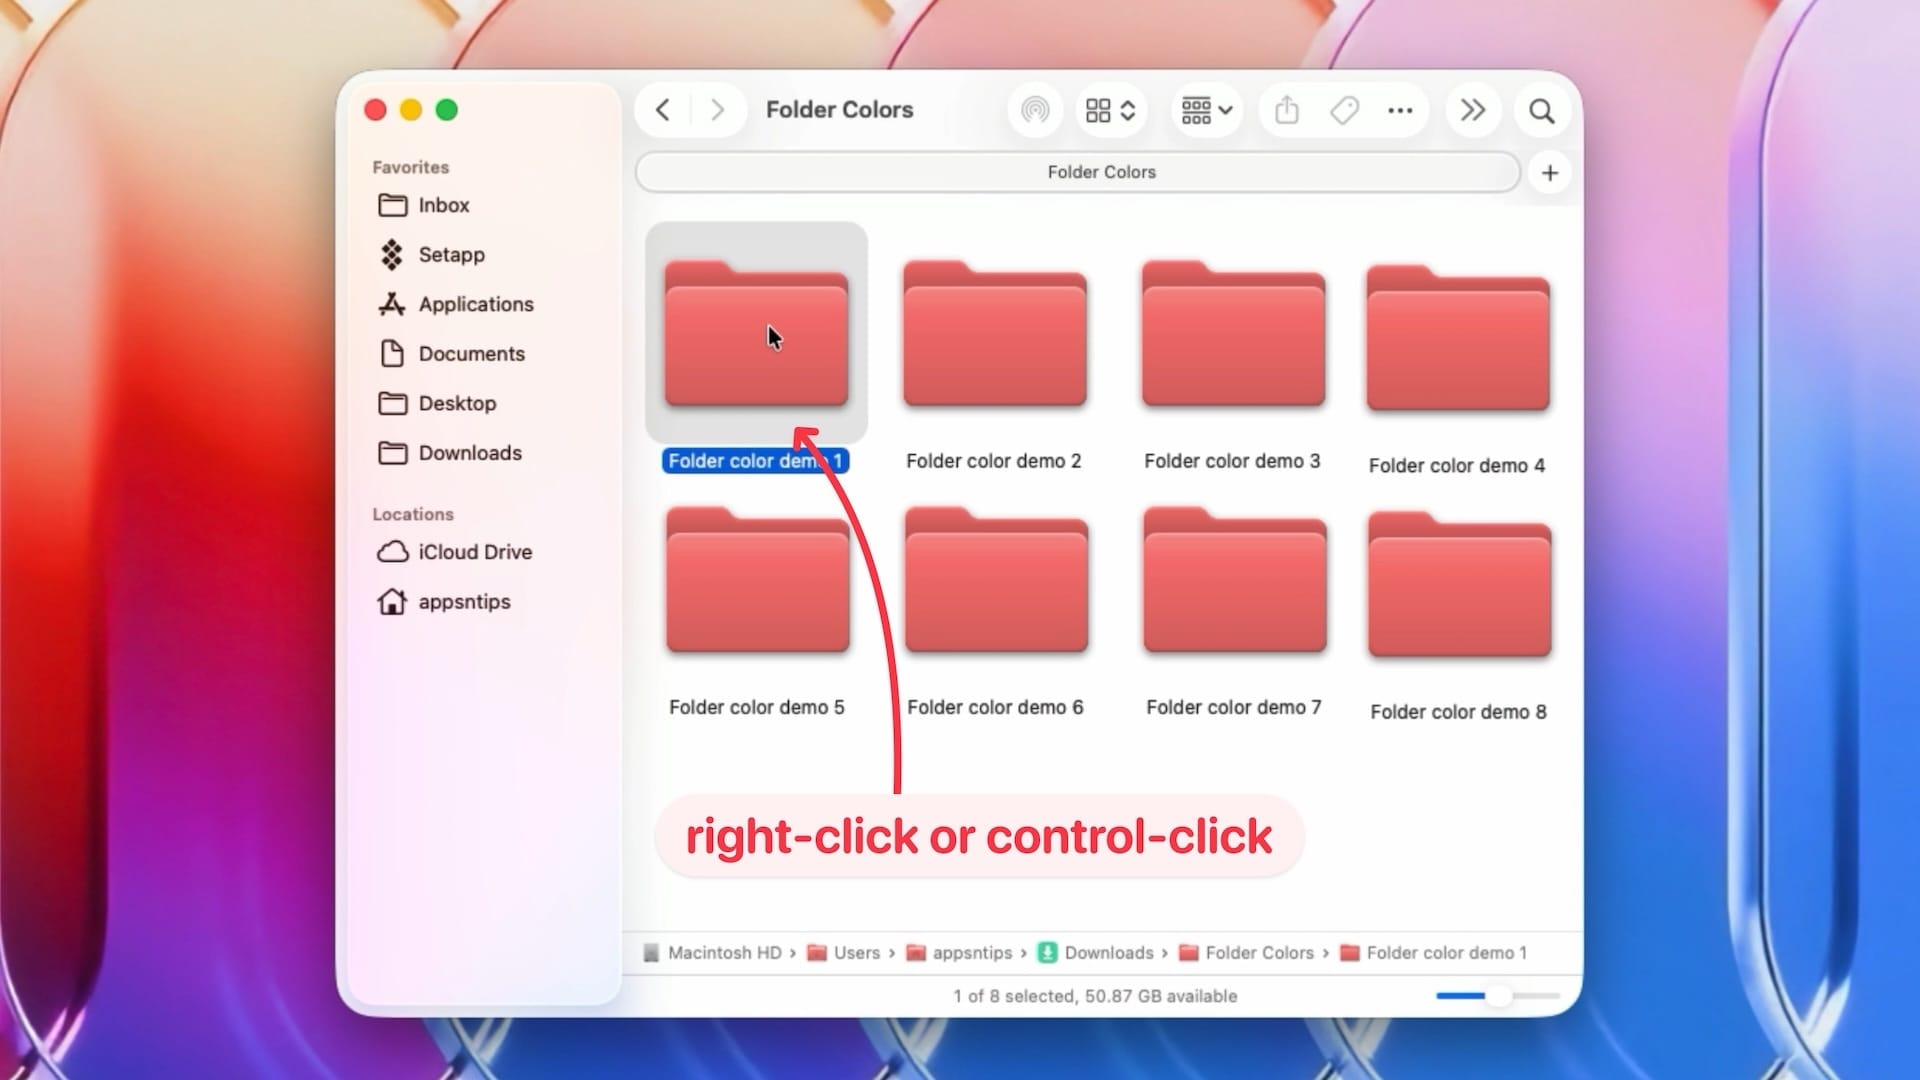1920x1080 pixels.
Task: Click Macintosh HD in the path bar
Action: click(712, 953)
